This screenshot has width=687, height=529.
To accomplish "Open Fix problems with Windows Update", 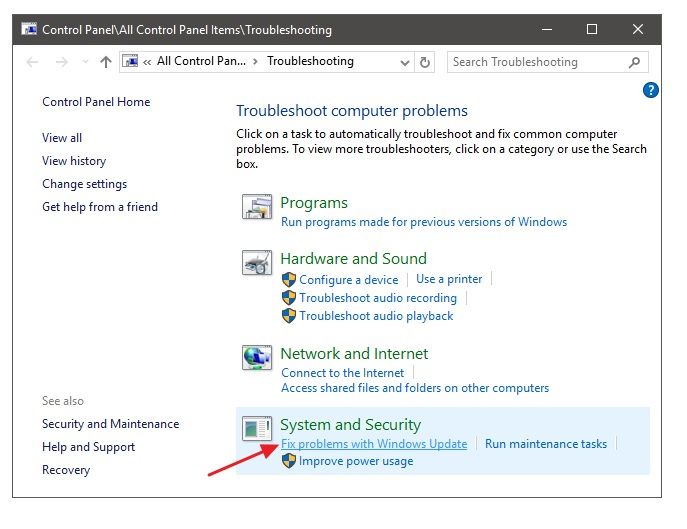I will pyautogui.click(x=374, y=444).
